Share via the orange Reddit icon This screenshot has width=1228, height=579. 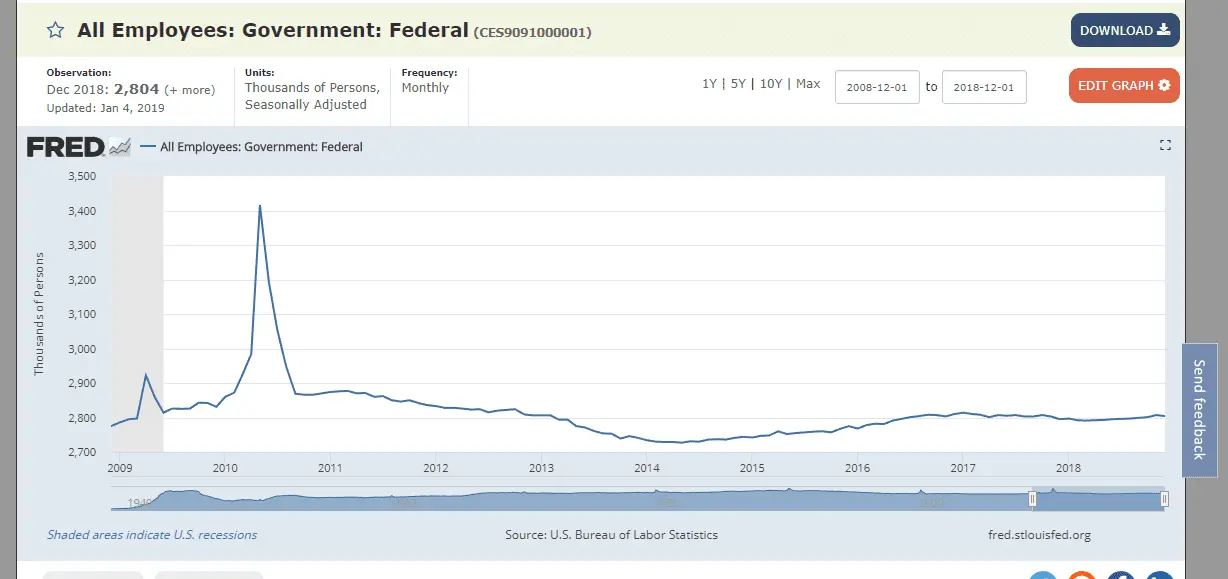pyautogui.click(x=1082, y=576)
